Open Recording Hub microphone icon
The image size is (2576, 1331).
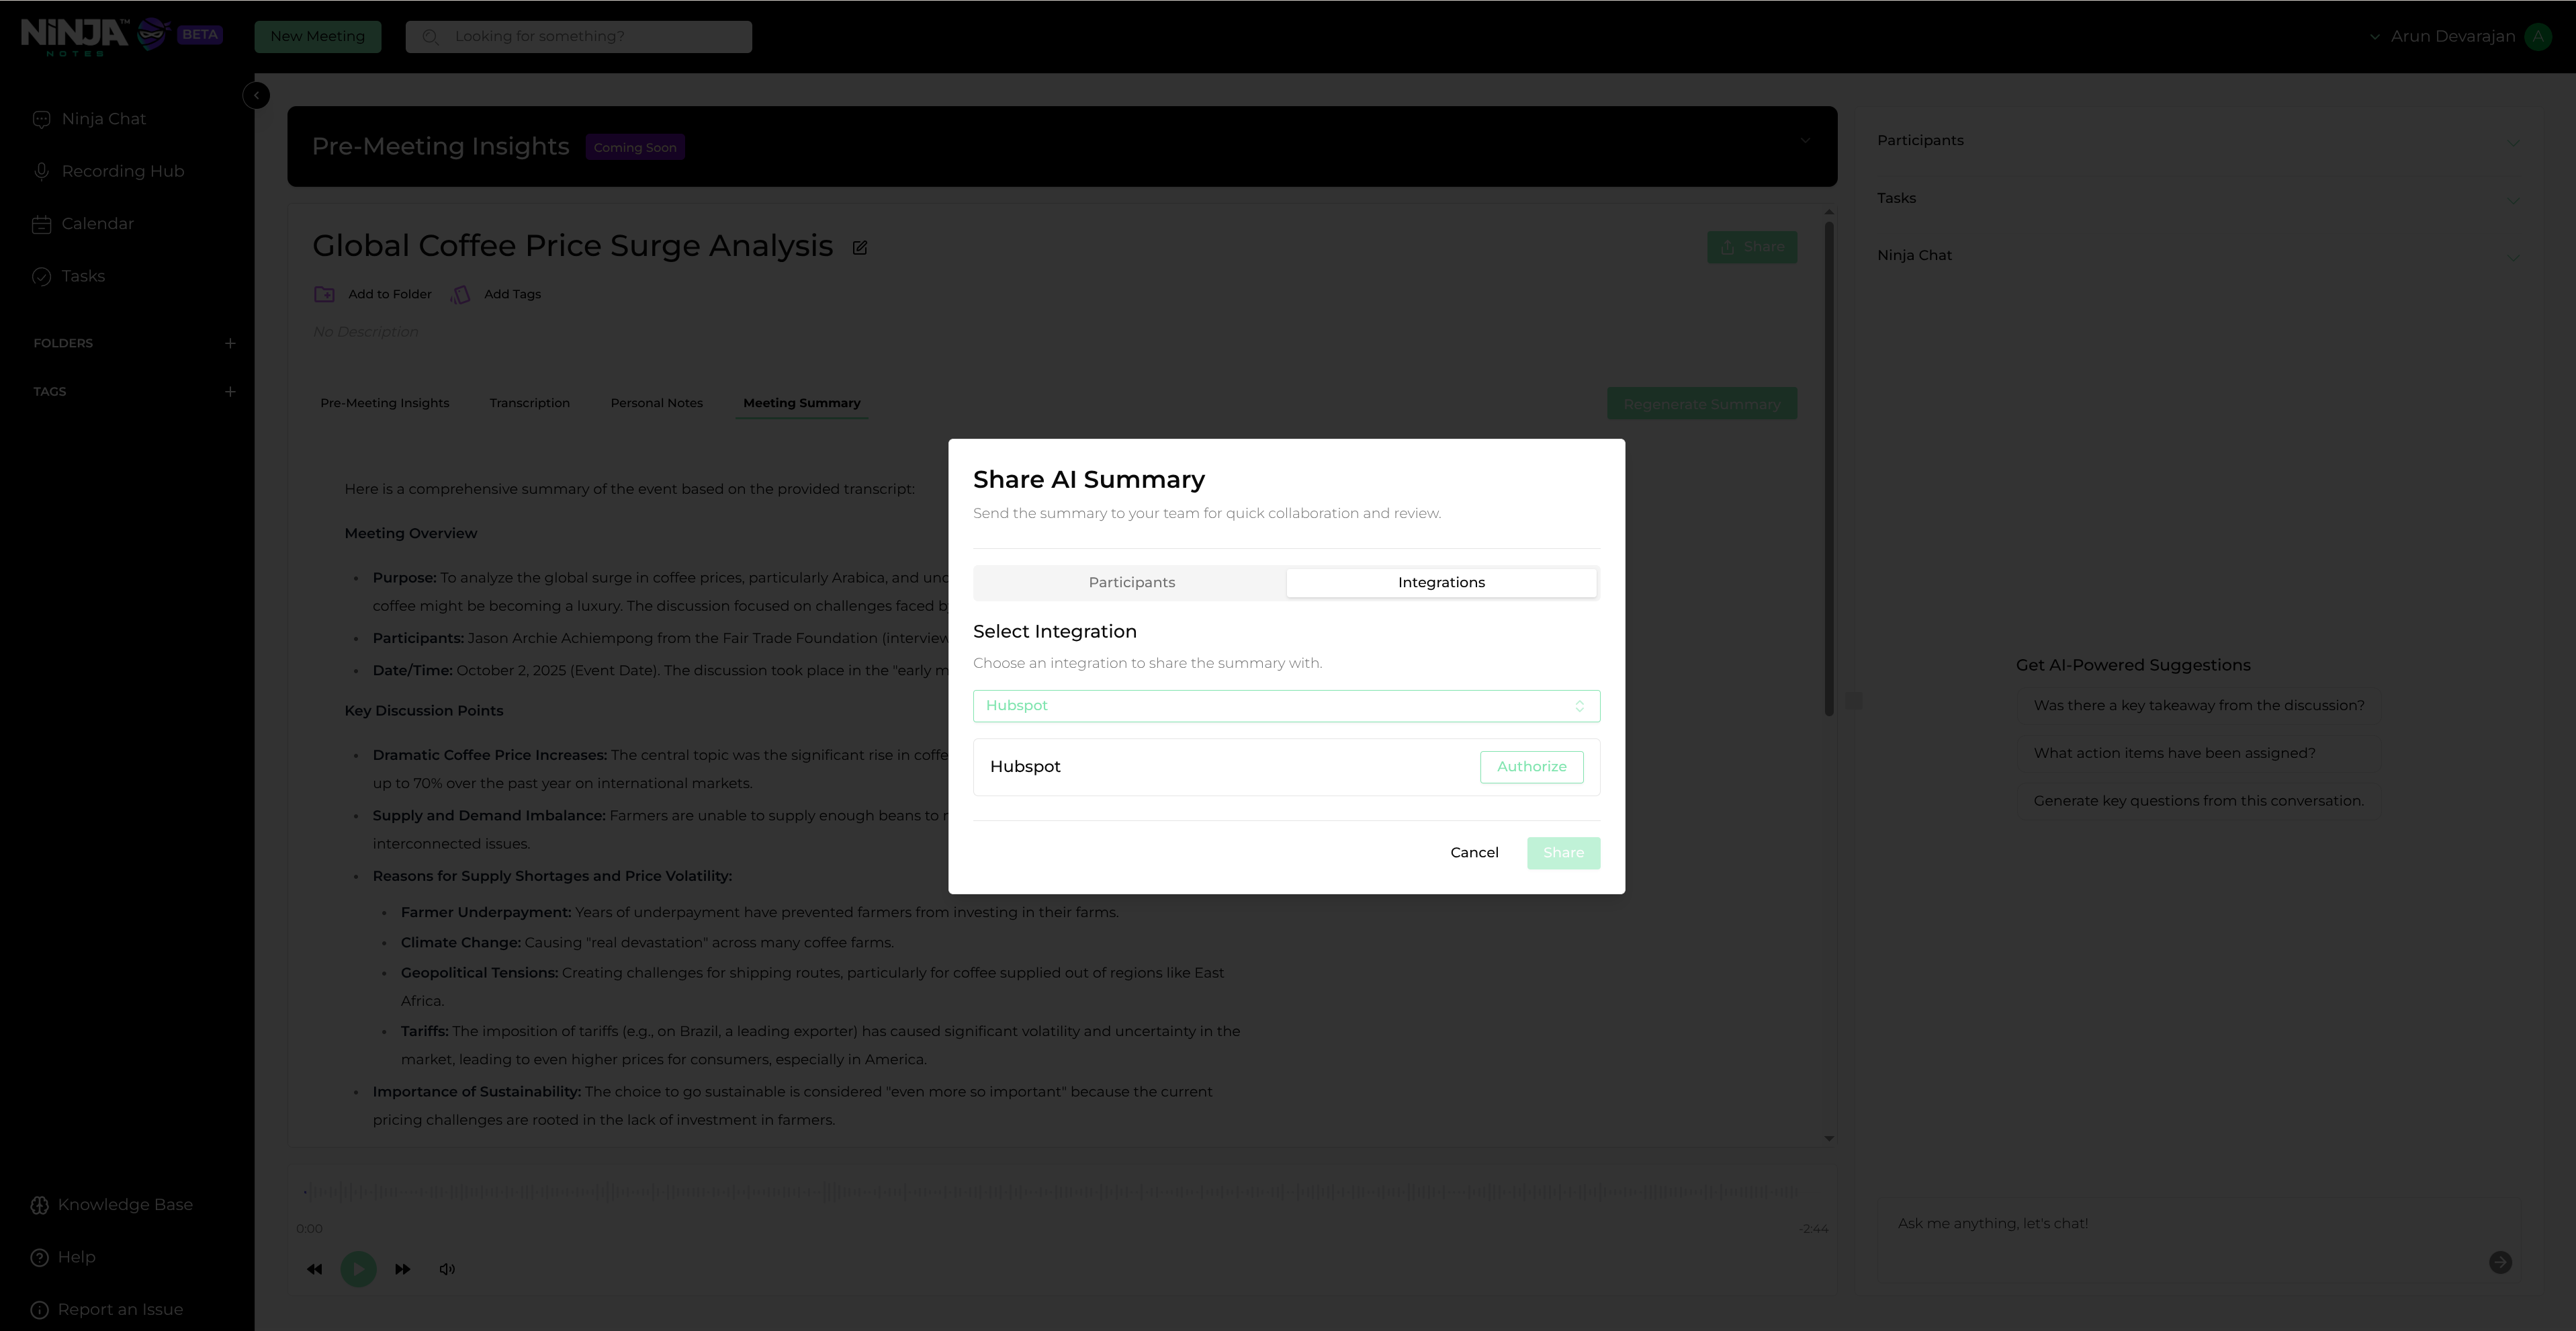click(41, 171)
